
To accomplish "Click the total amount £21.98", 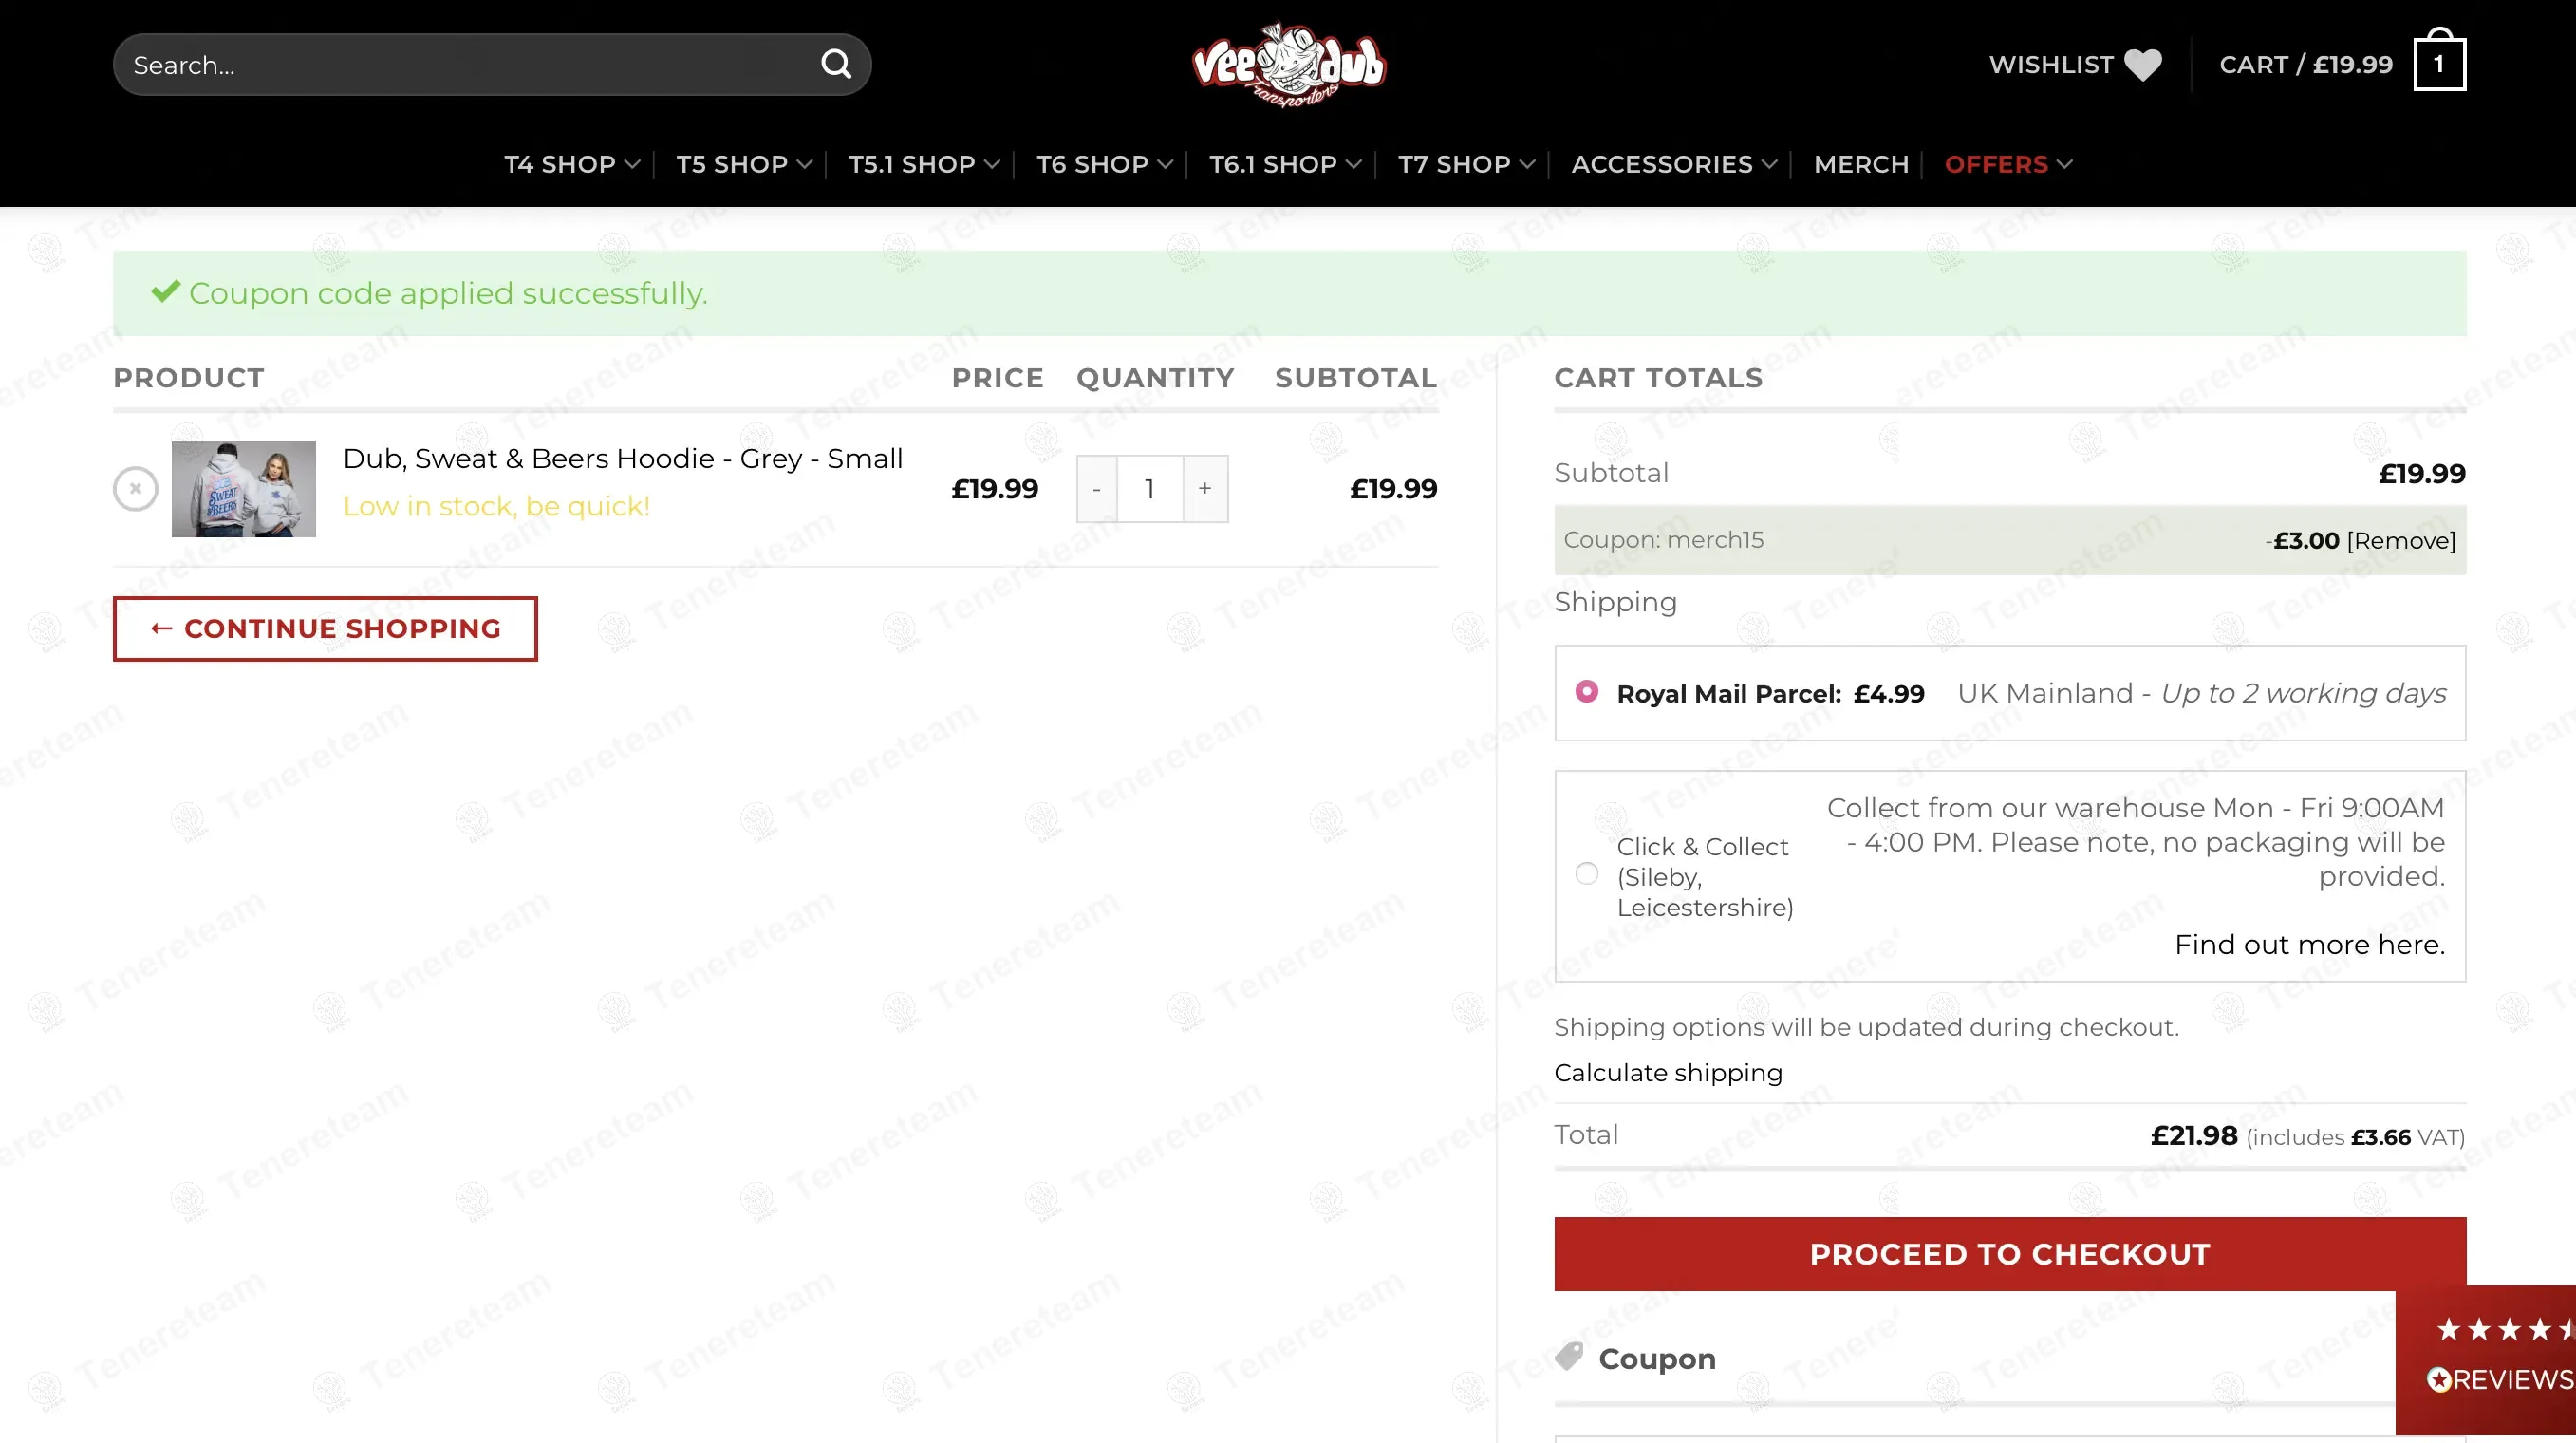I will pos(2194,1136).
